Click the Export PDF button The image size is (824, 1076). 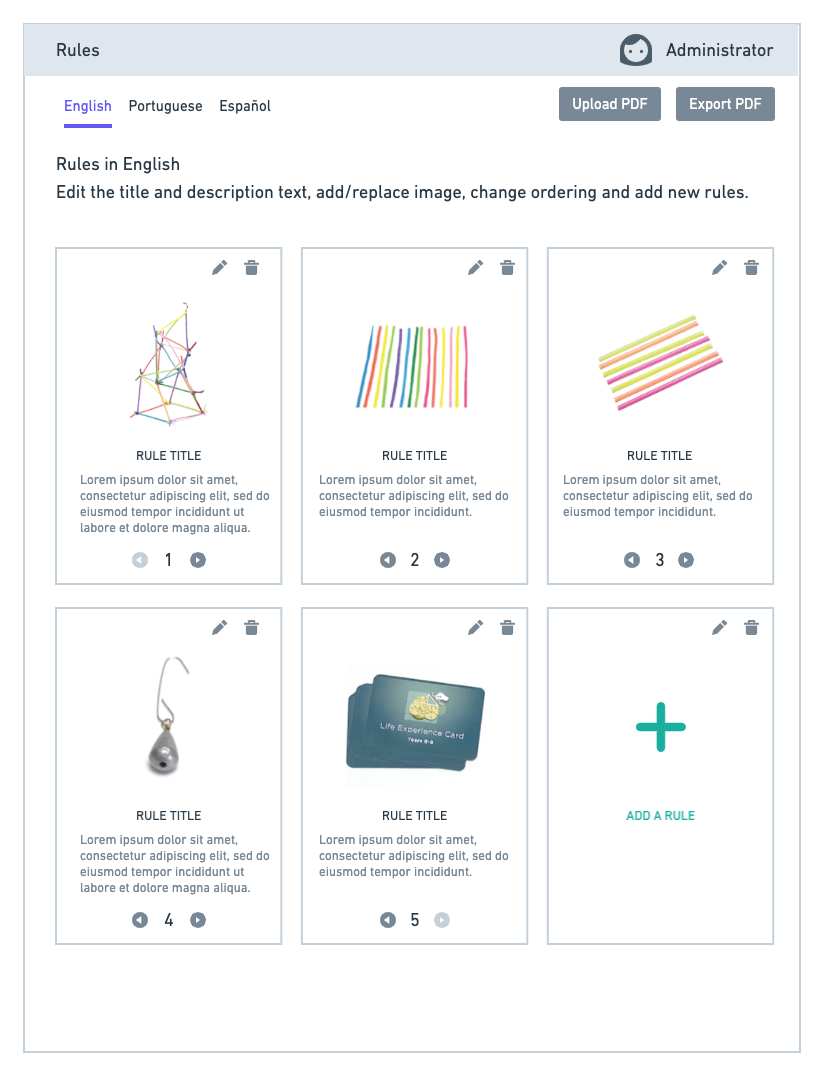tap(725, 104)
